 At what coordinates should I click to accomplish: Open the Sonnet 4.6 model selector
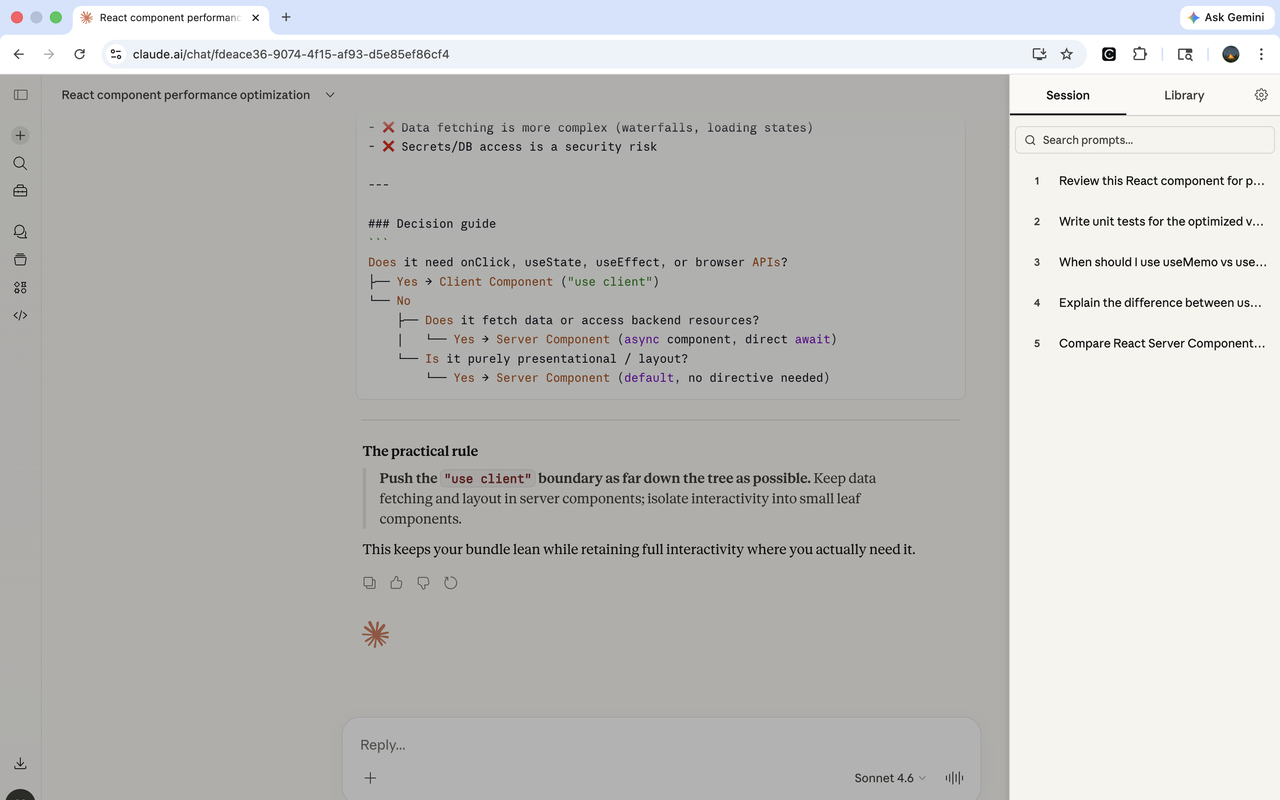[x=890, y=778]
